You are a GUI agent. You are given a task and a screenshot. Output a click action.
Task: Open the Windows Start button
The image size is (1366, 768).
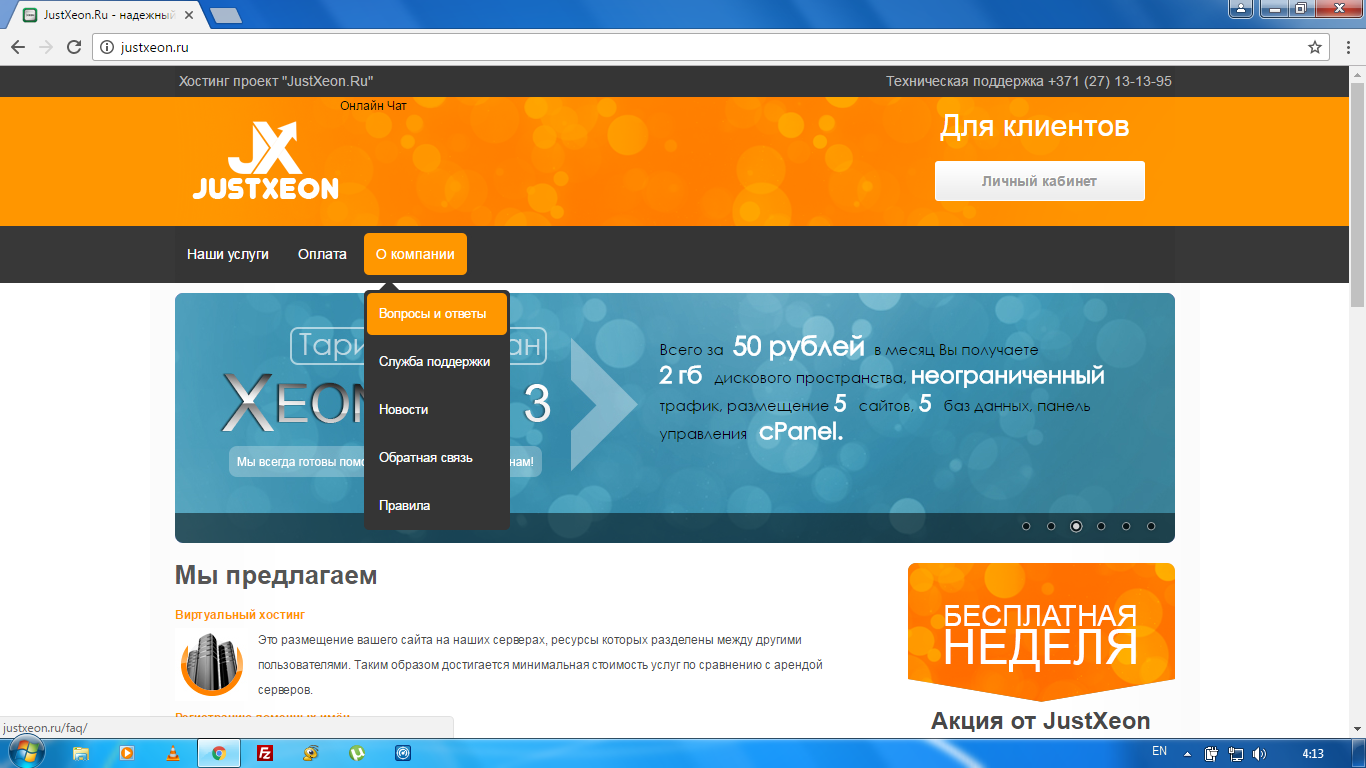click(x=27, y=753)
